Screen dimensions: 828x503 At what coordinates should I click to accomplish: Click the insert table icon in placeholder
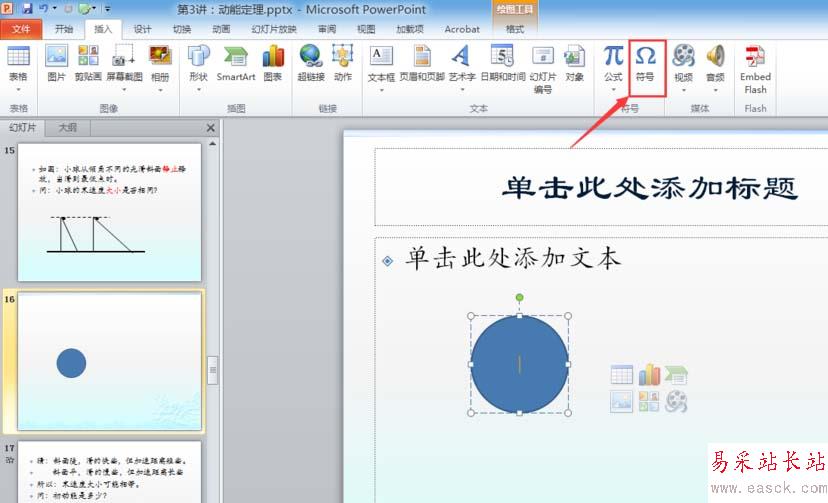pyautogui.click(x=622, y=375)
